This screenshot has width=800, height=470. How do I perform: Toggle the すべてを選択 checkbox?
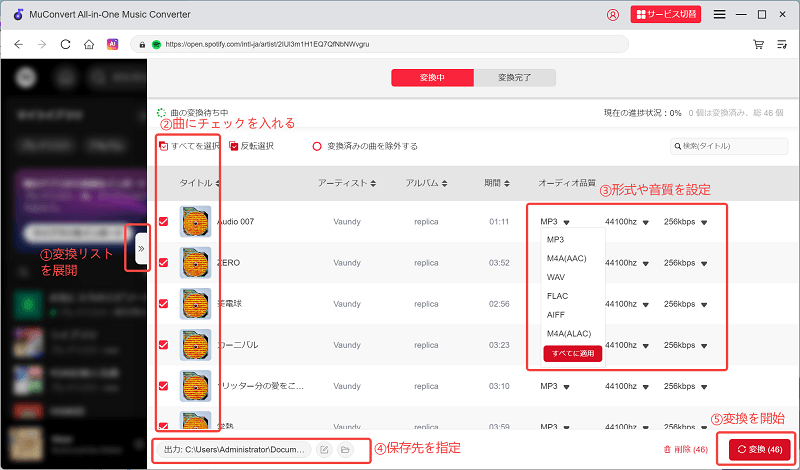(164, 146)
